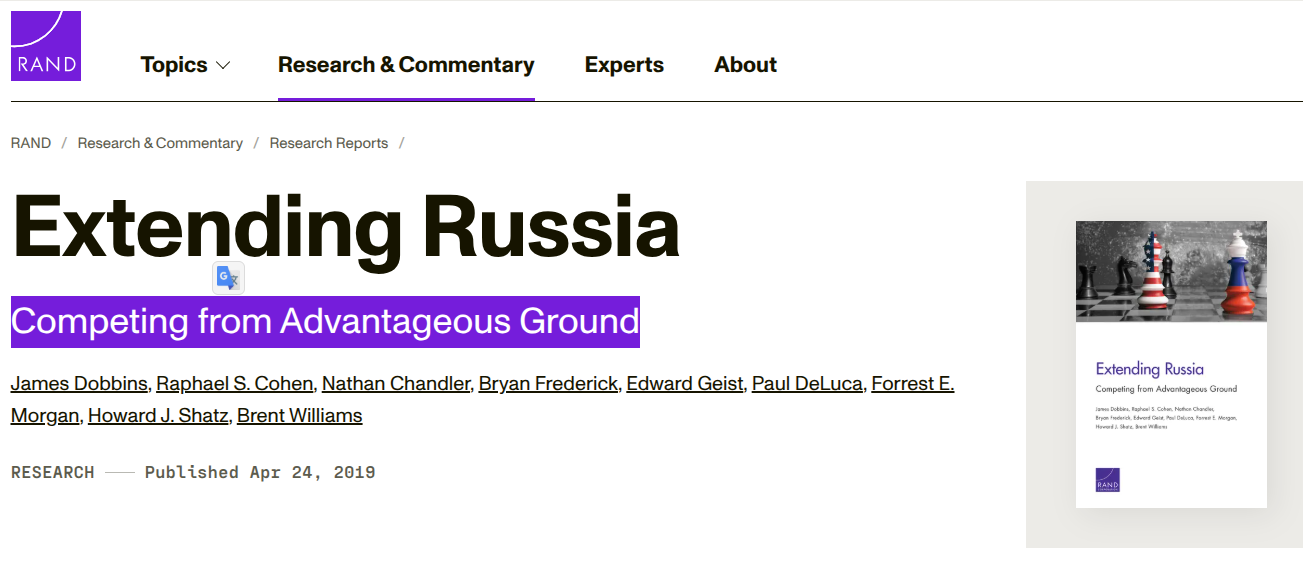
Task: Click the Extending Russia main heading
Action: click(x=345, y=228)
